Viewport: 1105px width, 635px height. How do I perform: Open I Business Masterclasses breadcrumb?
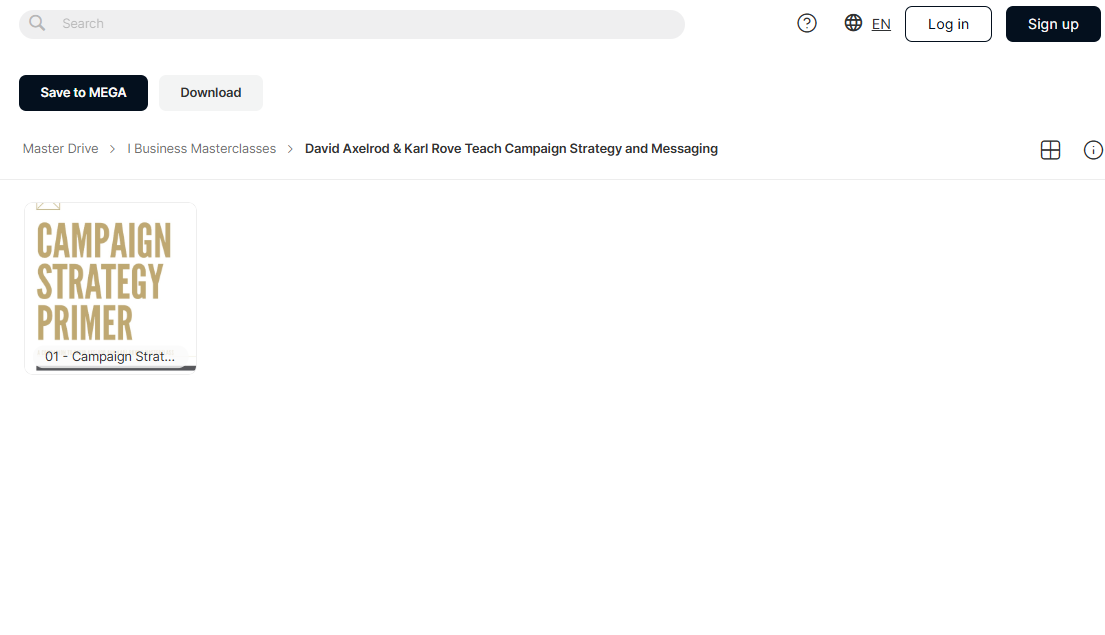[202, 149]
